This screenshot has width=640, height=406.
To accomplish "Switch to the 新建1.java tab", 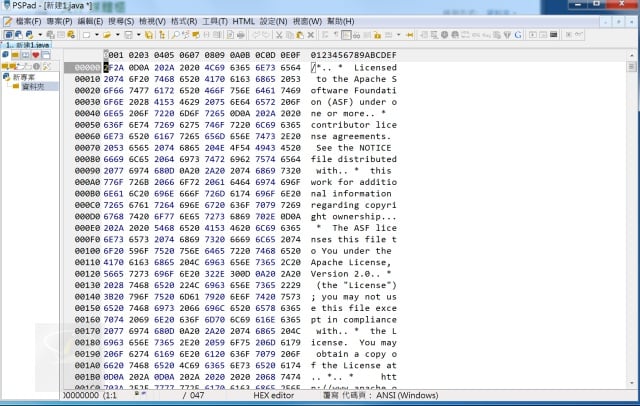I will coord(28,46).
